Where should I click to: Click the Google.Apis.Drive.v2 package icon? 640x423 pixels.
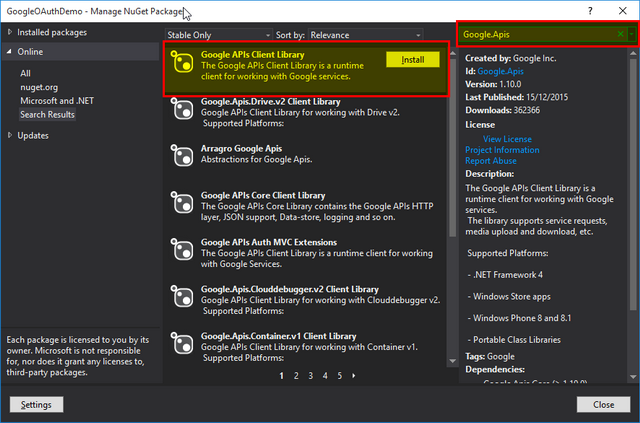182,109
